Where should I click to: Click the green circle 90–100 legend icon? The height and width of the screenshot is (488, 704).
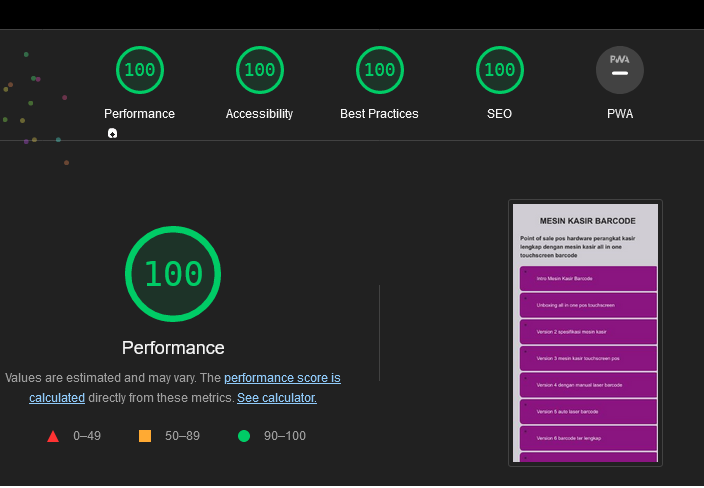click(x=244, y=436)
